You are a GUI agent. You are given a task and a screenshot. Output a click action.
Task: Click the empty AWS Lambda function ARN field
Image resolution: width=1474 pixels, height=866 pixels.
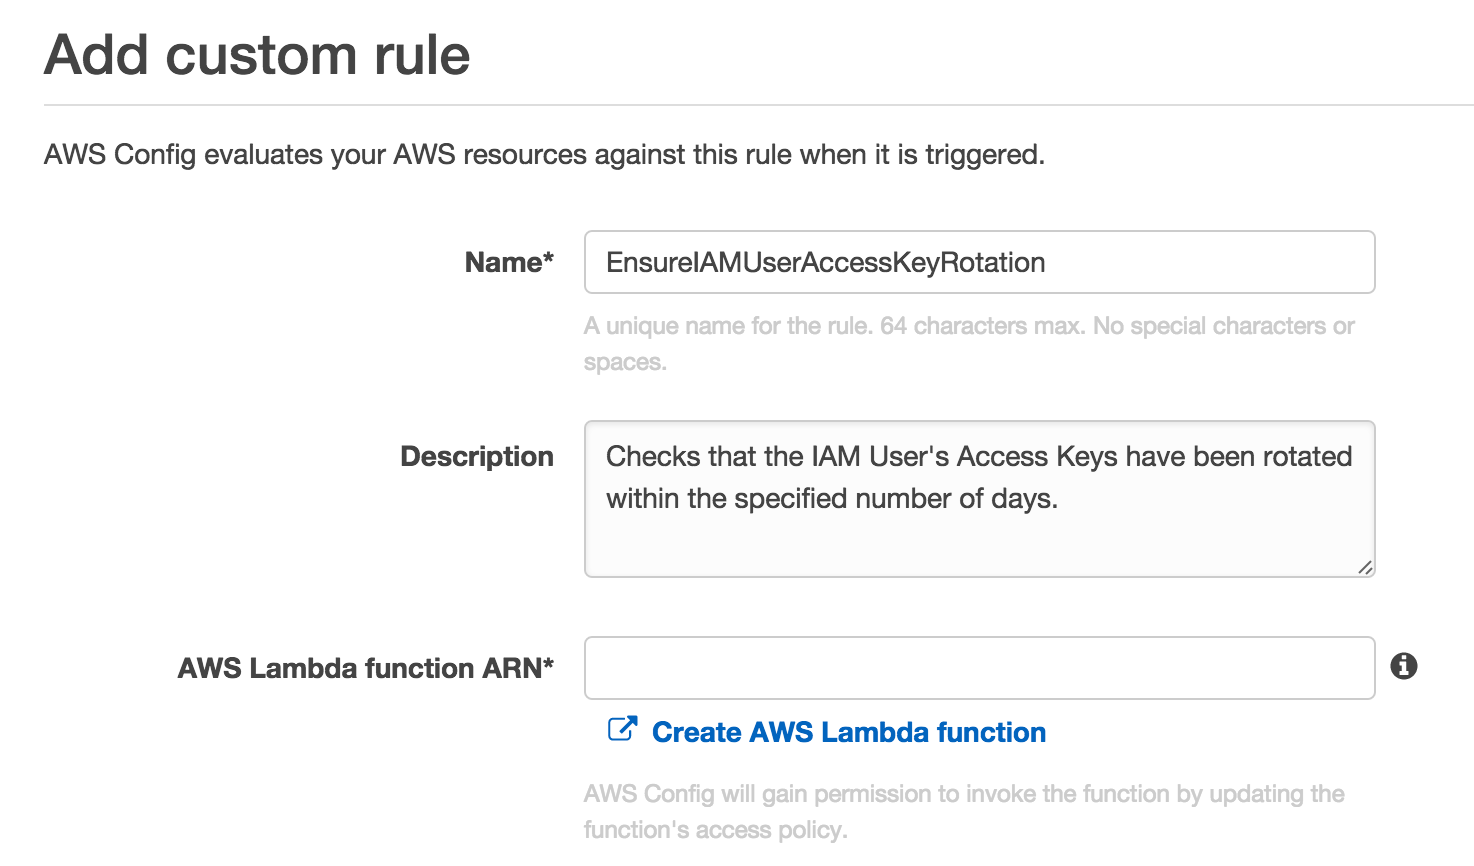[978, 667]
